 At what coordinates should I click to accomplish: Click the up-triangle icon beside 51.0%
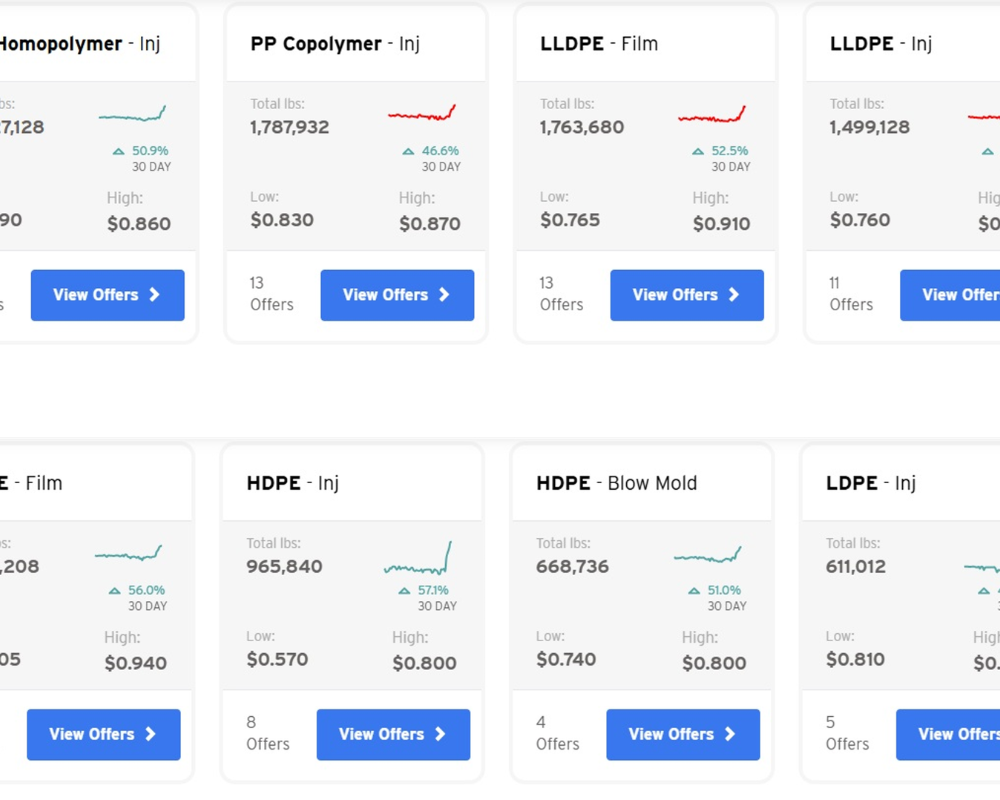694,591
